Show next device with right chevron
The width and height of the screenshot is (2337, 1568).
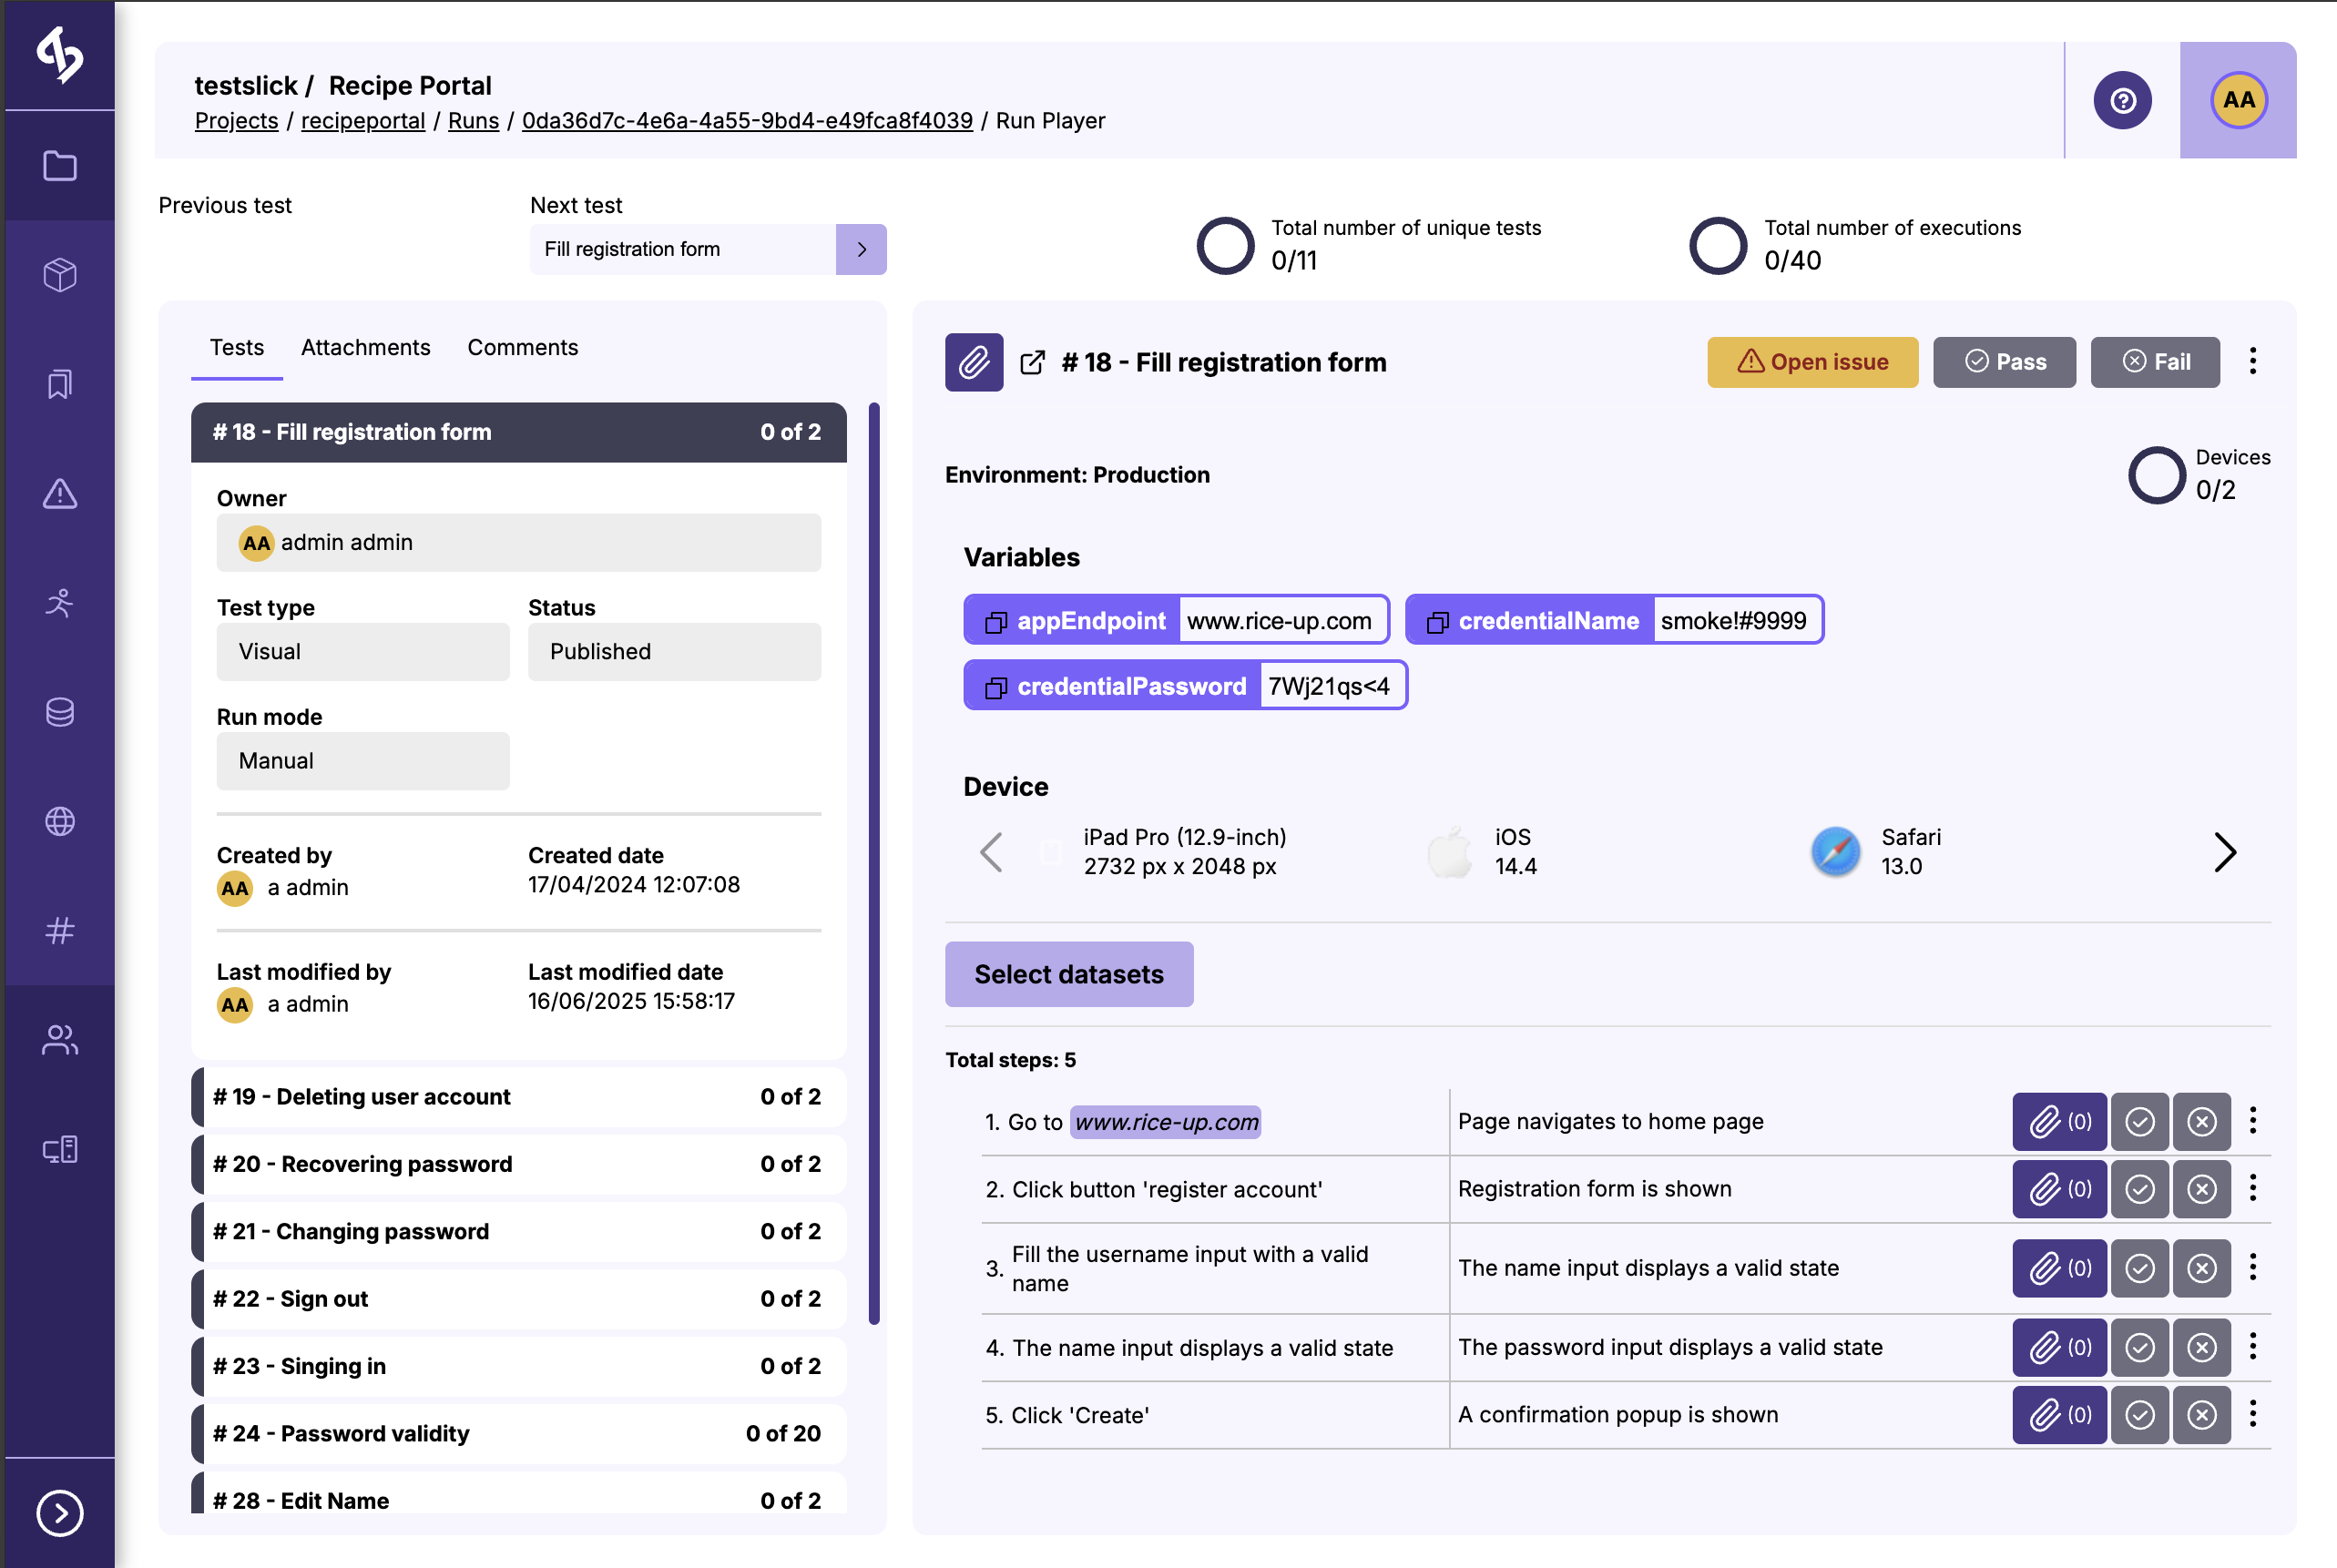tap(2224, 852)
